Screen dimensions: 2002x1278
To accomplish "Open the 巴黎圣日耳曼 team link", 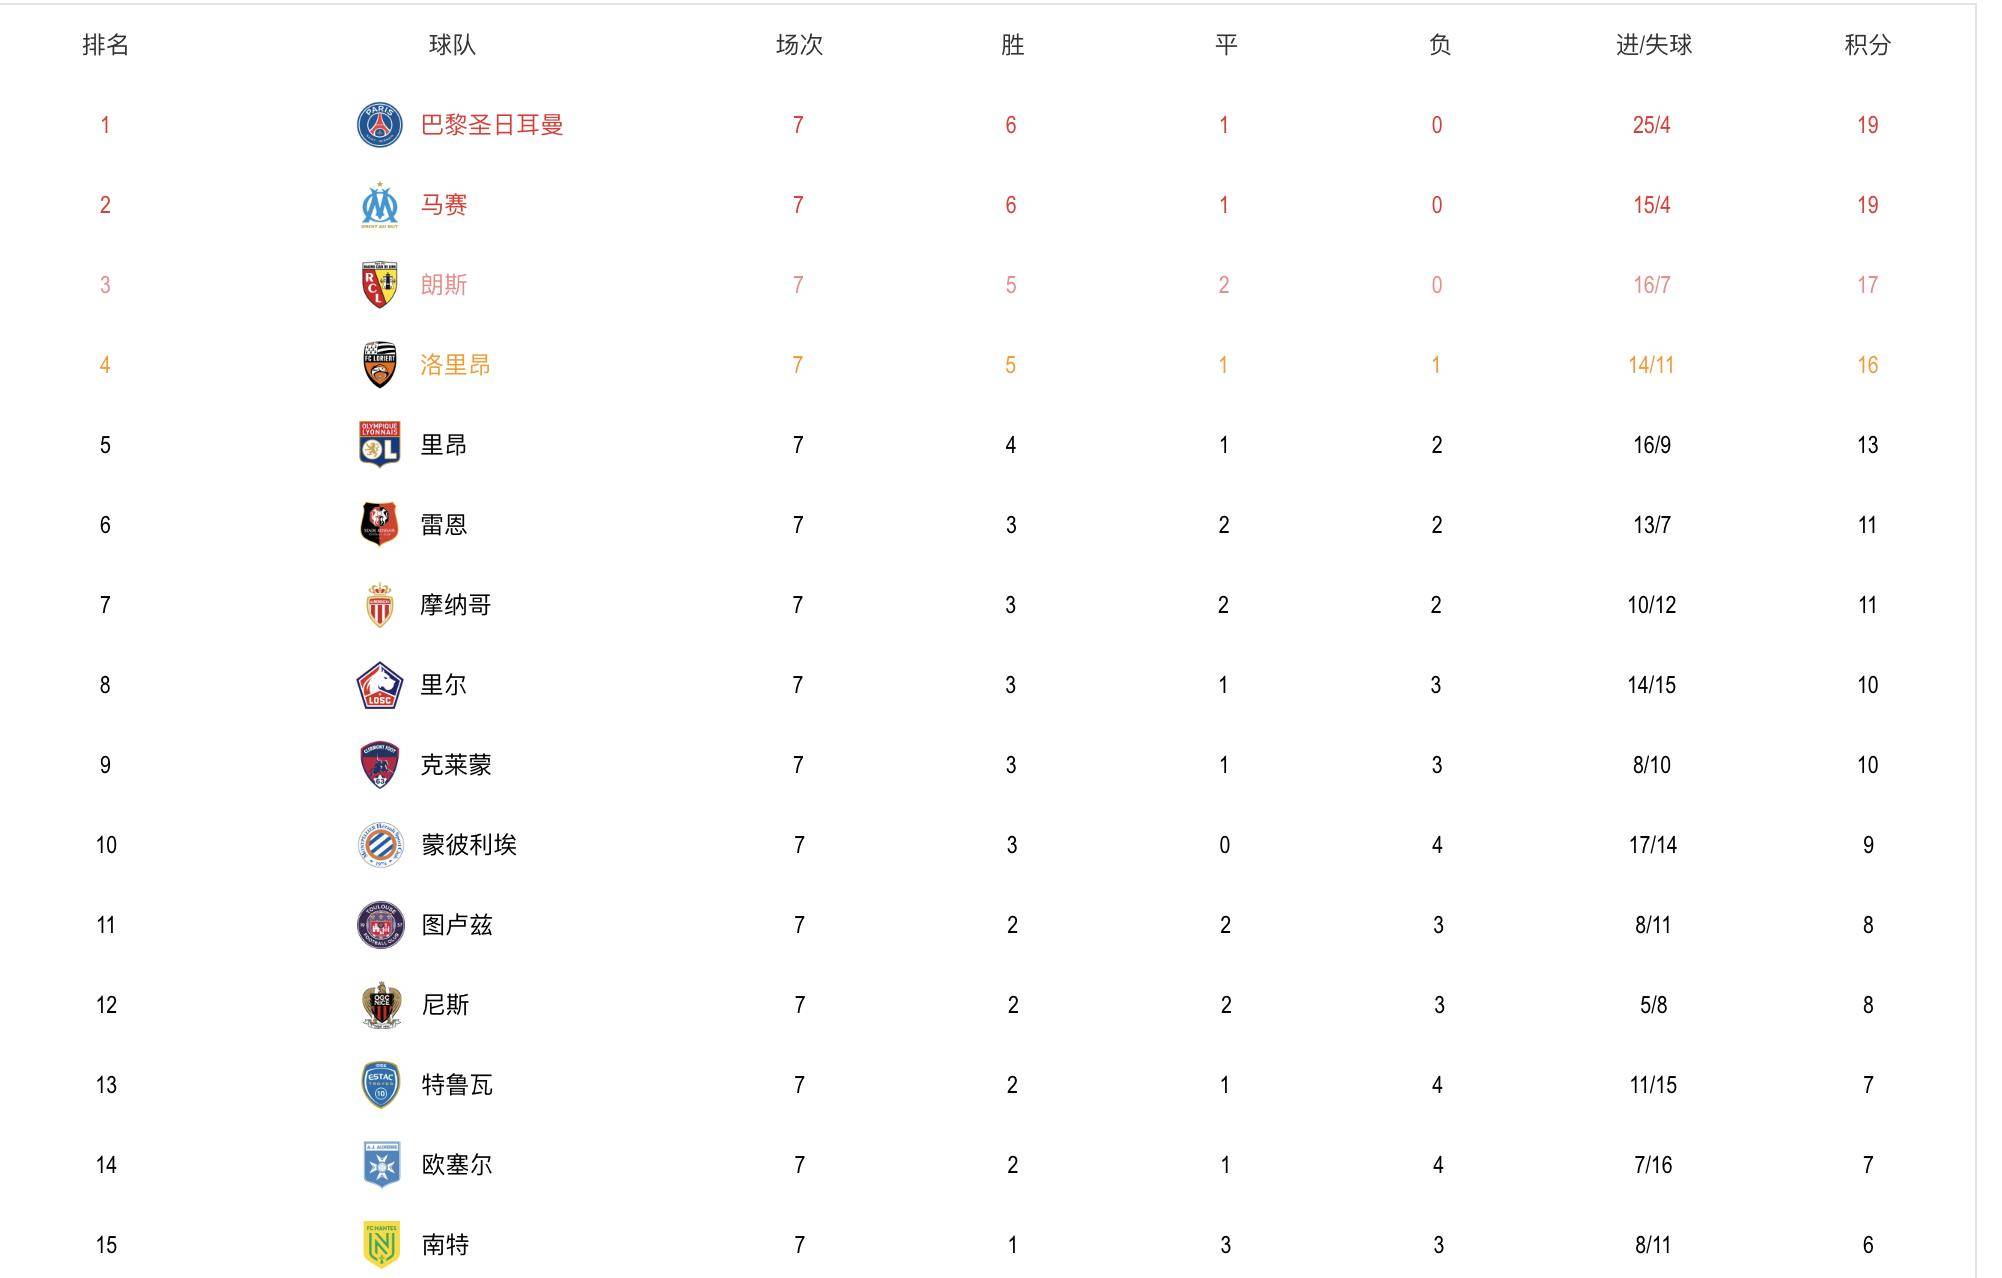I will tap(492, 125).
